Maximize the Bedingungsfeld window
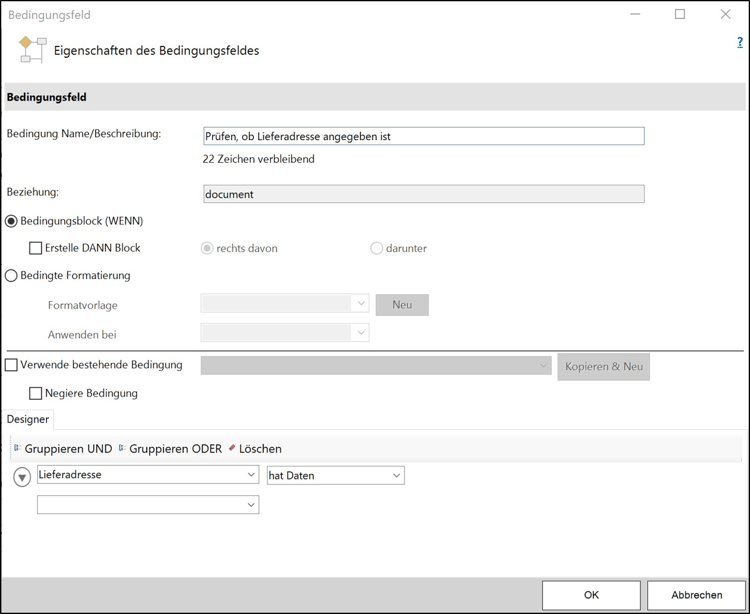This screenshot has width=750, height=614. (x=680, y=14)
